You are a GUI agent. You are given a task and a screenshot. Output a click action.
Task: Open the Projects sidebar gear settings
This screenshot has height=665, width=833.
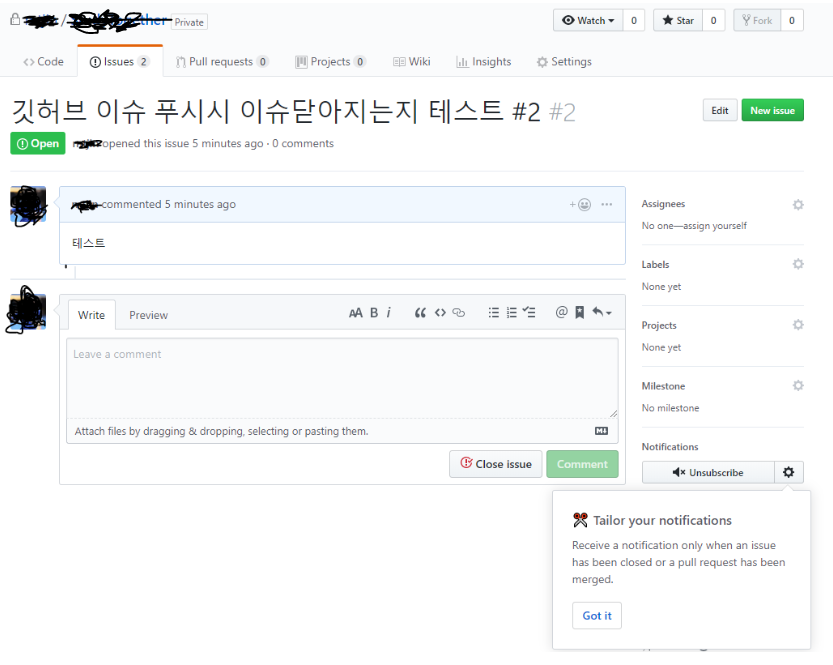[x=798, y=325]
